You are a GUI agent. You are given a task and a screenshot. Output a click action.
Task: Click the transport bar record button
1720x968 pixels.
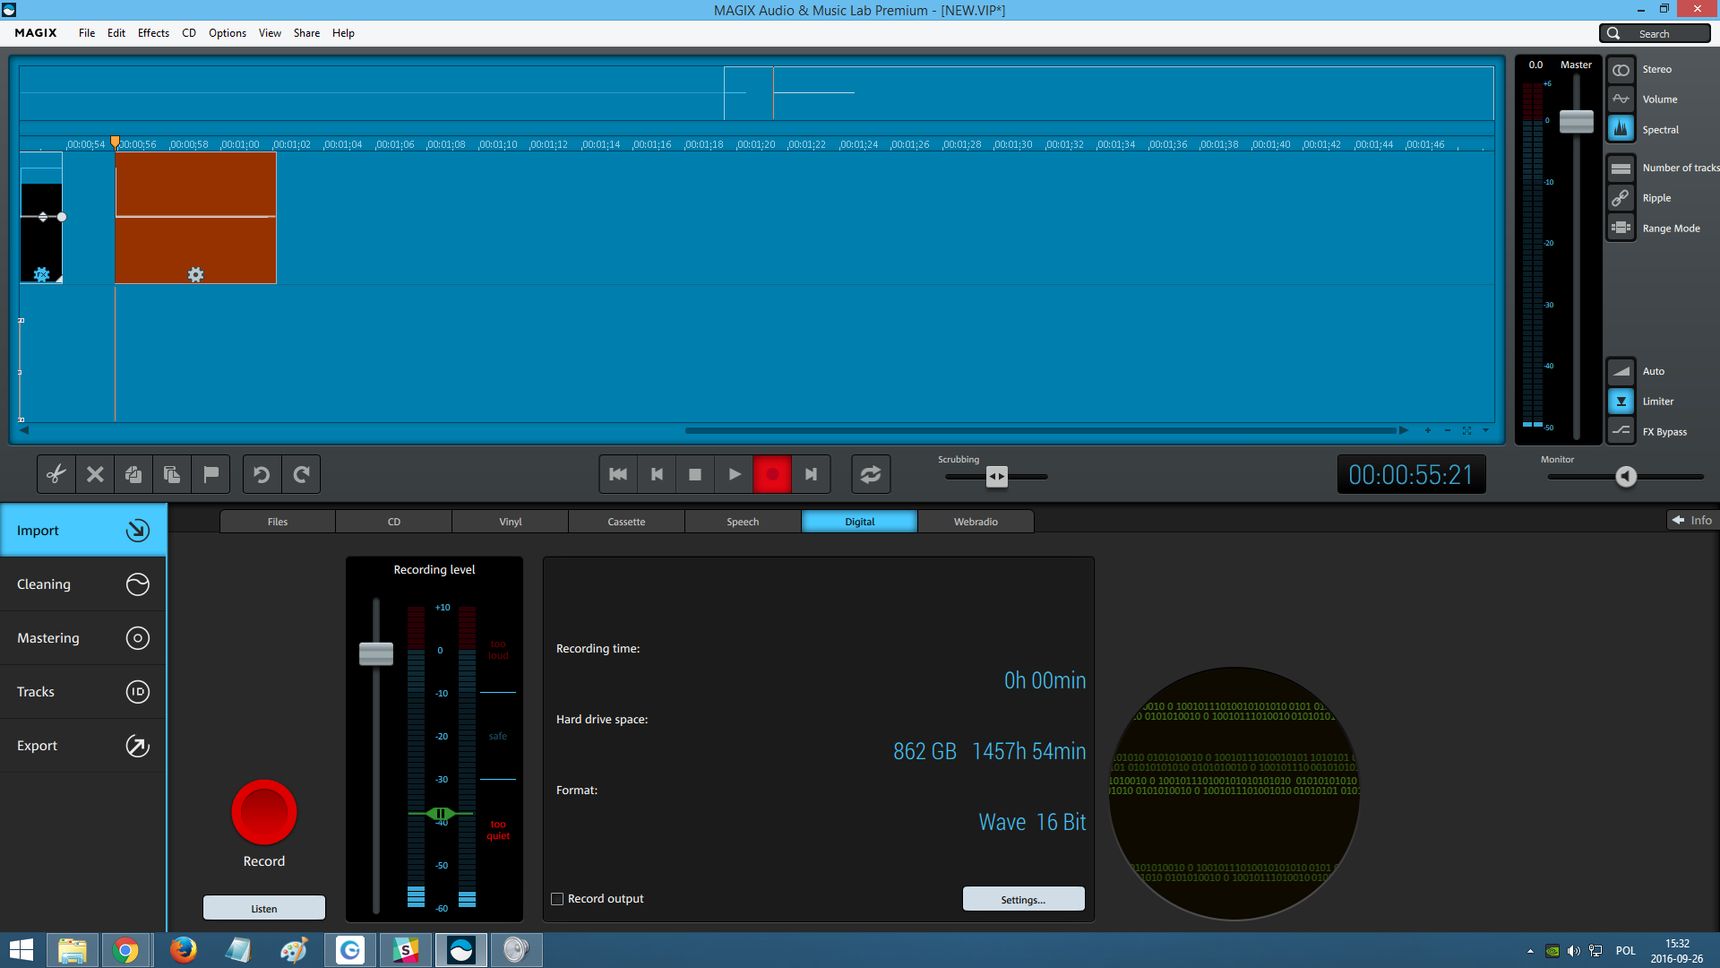(x=772, y=474)
